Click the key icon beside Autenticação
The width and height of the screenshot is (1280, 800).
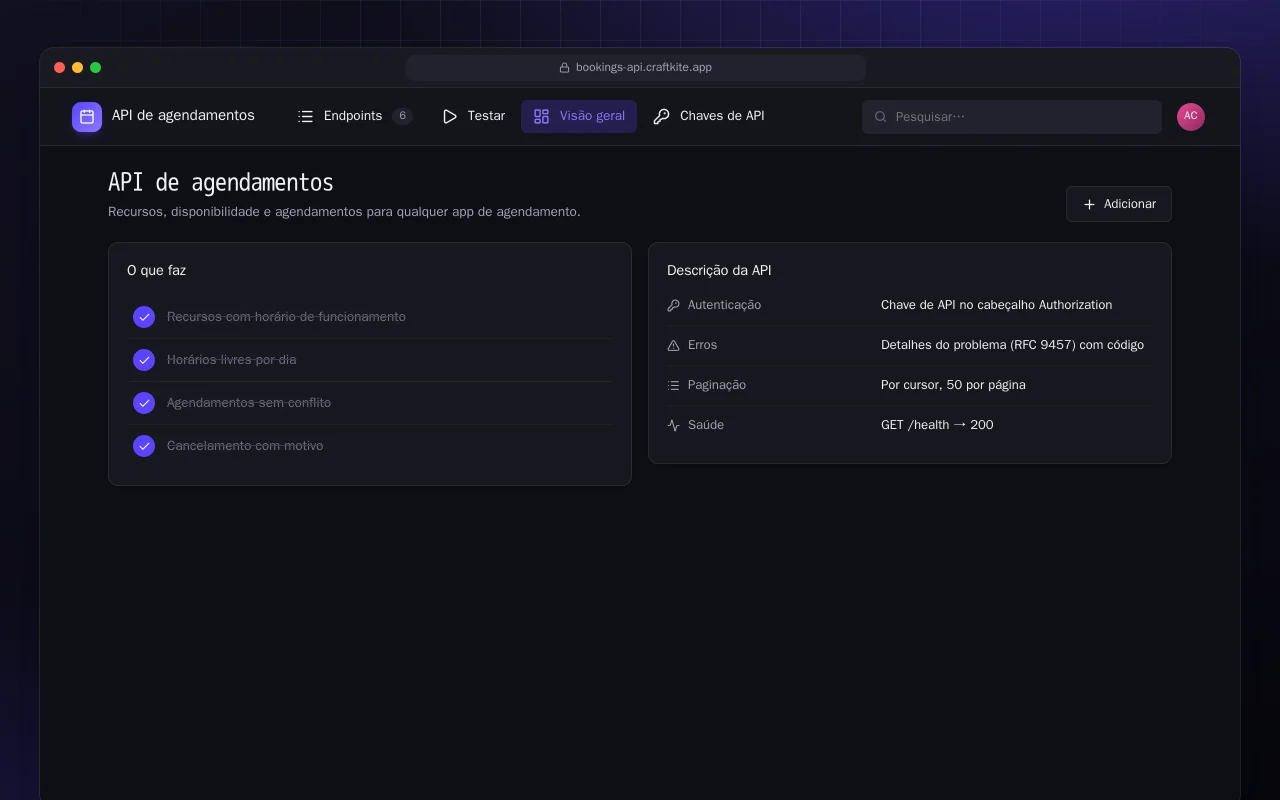point(674,305)
